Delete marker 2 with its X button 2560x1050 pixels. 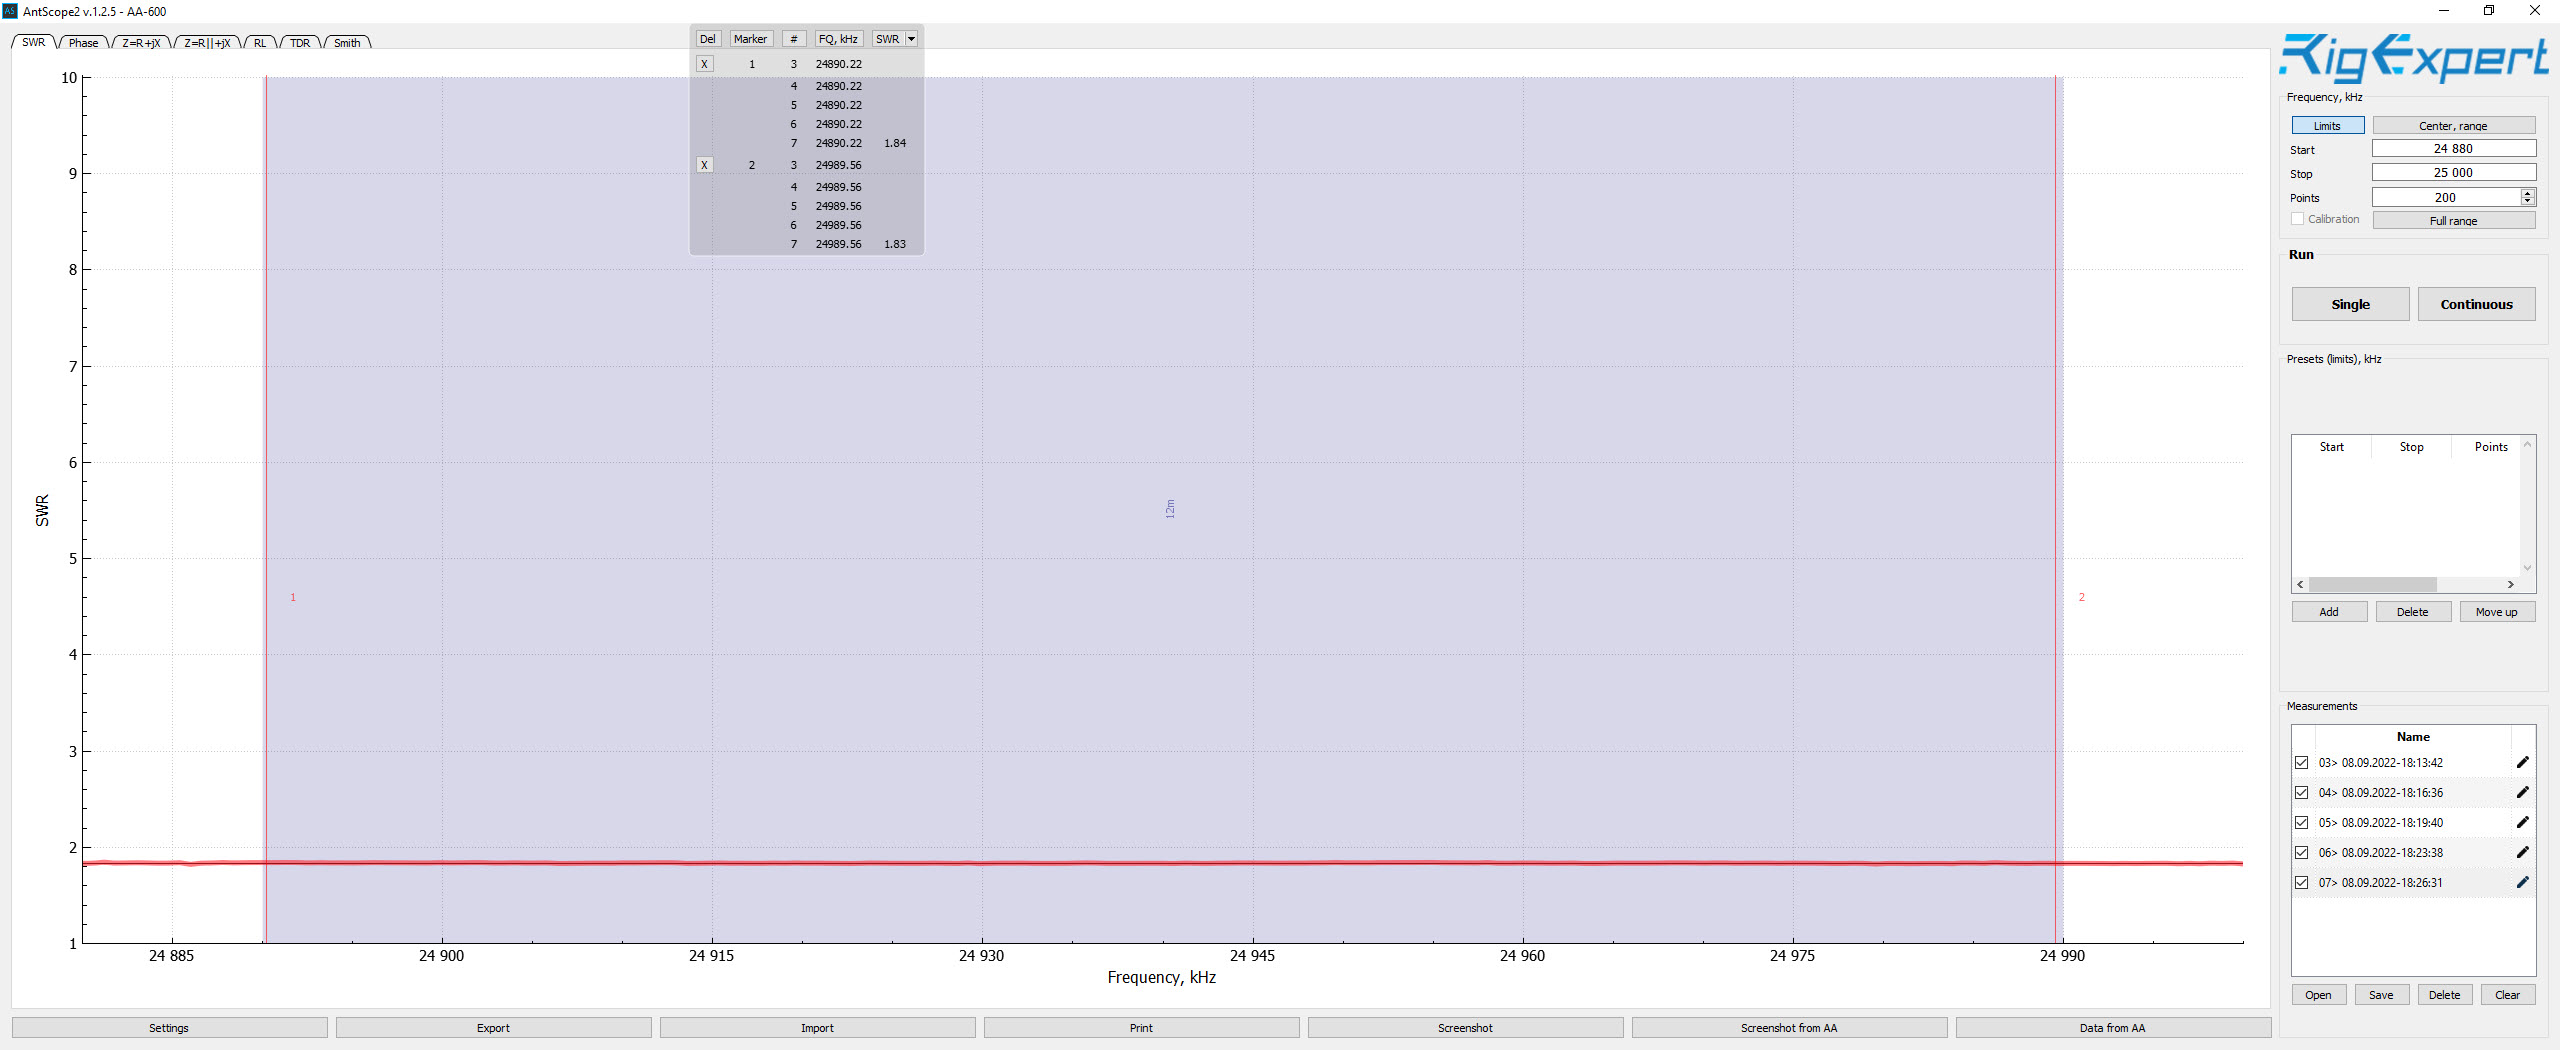pyautogui.click(x=704, y=165)
